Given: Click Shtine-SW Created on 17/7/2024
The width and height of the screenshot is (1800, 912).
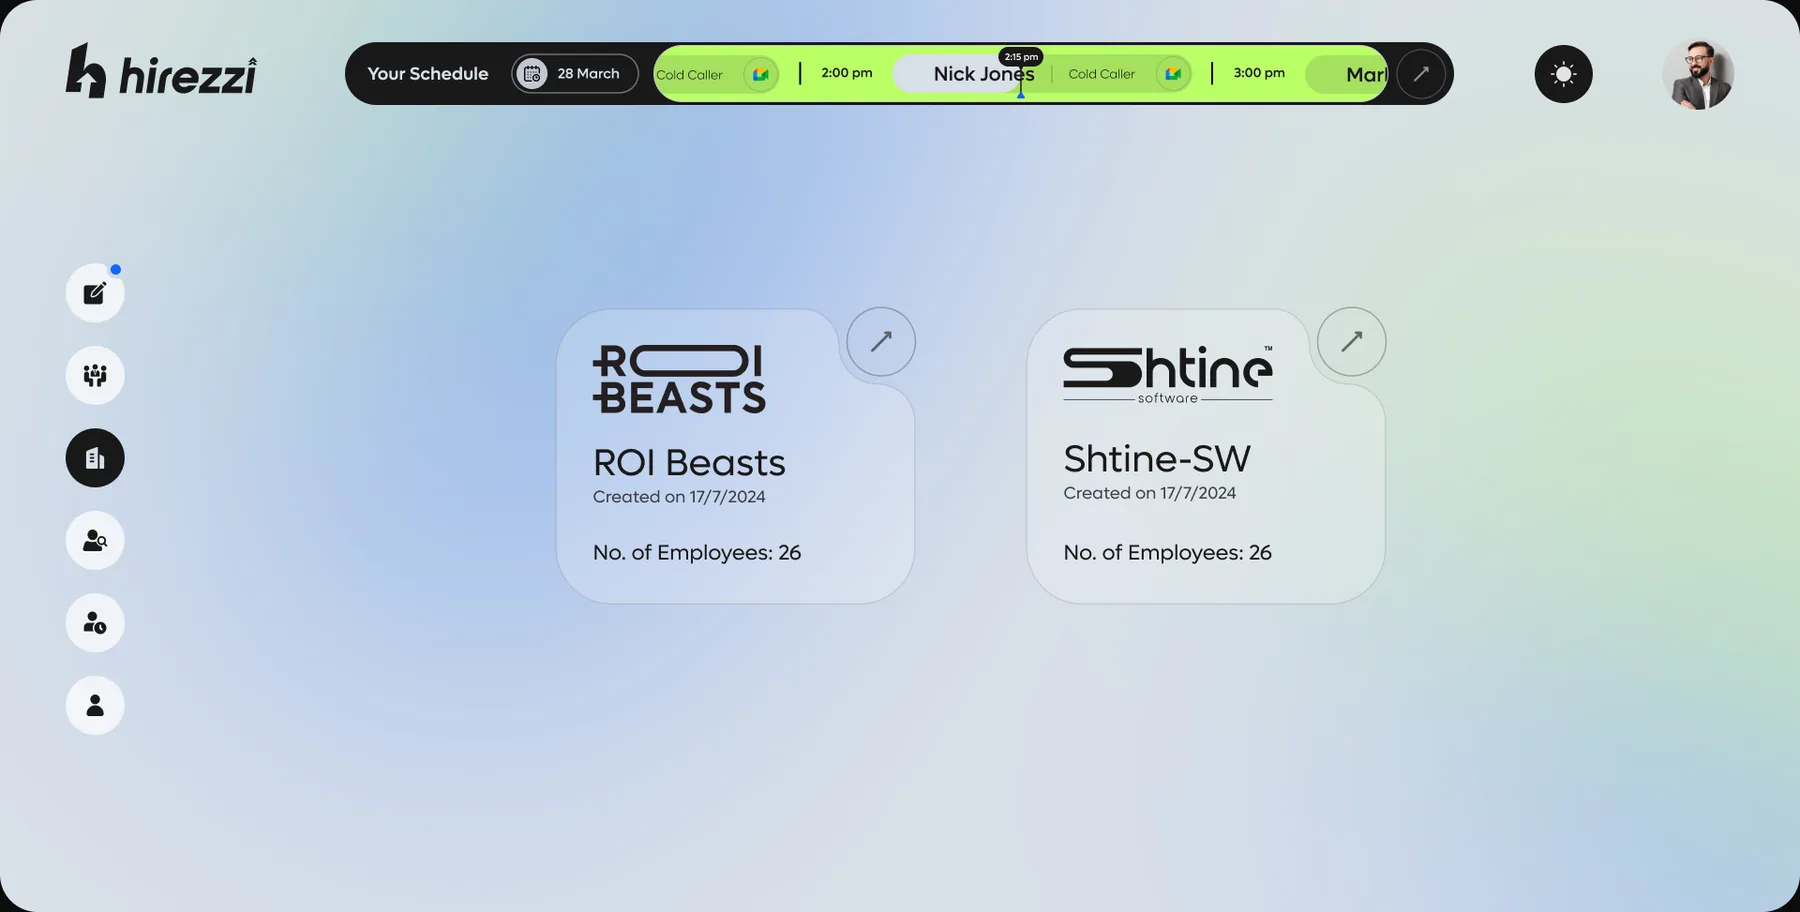Looking at the screenshot, I should [x=1150, y=493].
